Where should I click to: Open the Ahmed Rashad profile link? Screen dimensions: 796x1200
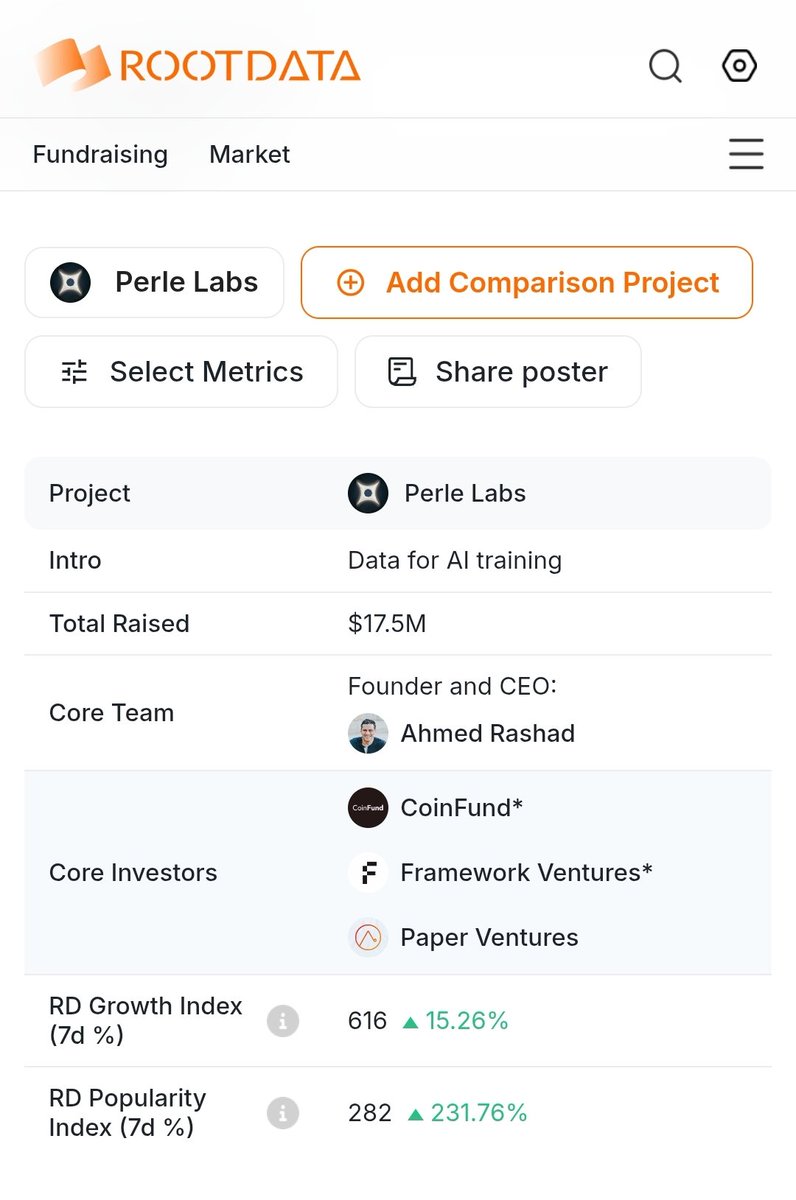[x=487, y=734]
